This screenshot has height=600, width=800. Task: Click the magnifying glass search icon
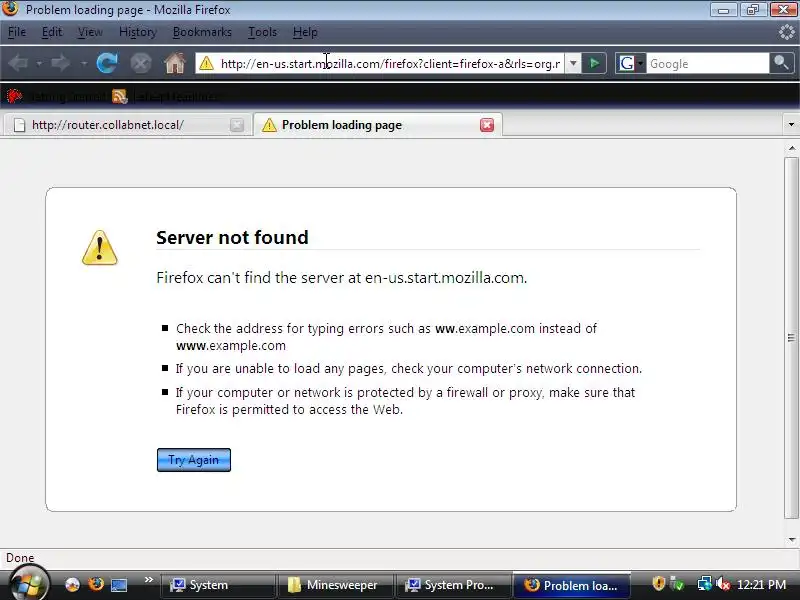781,63
